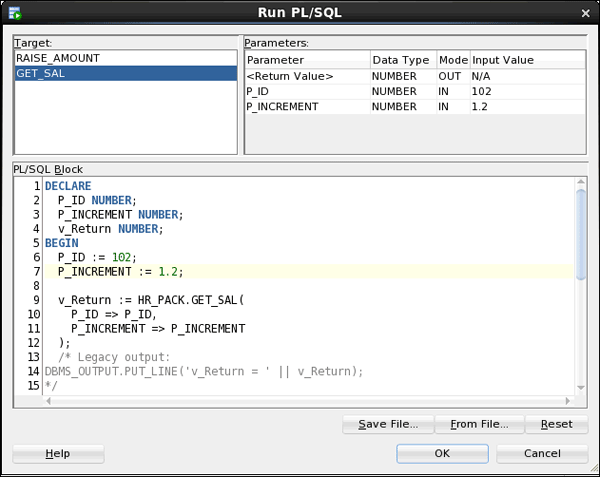Click the Input Value column header
Viewport: 600px width, 477px height.
[x=503, y=60]
